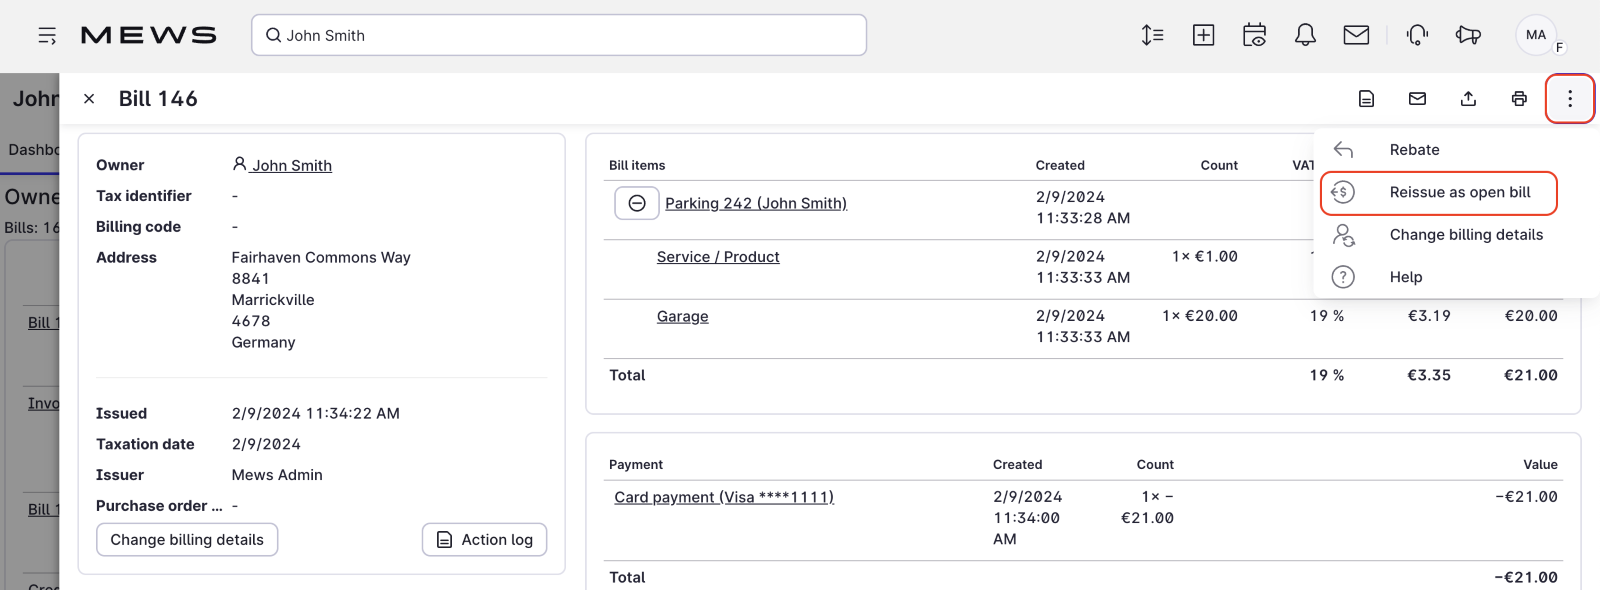Screen dimensions: 1600x590
Task: Choose Reissue as open bill
Action: [1459, 192]
